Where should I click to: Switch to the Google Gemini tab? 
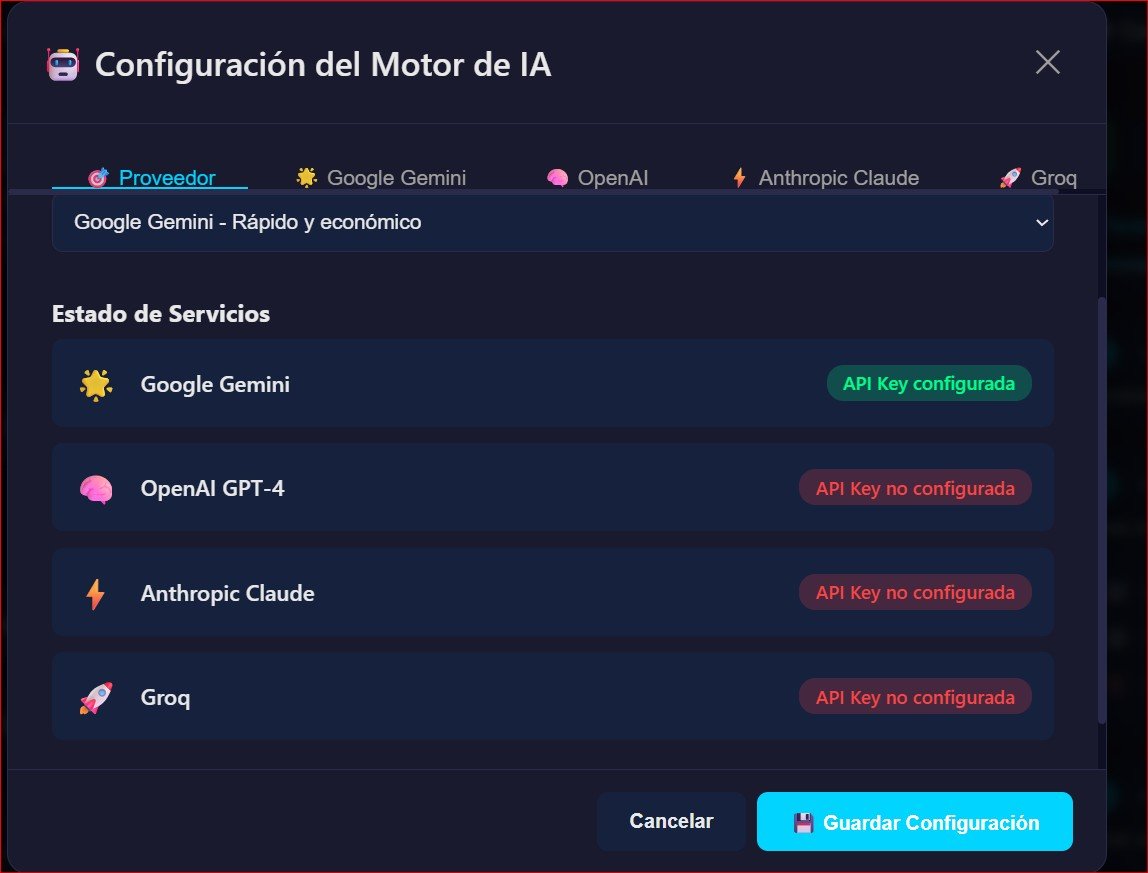pyautogui.click(x=381, y=177)
